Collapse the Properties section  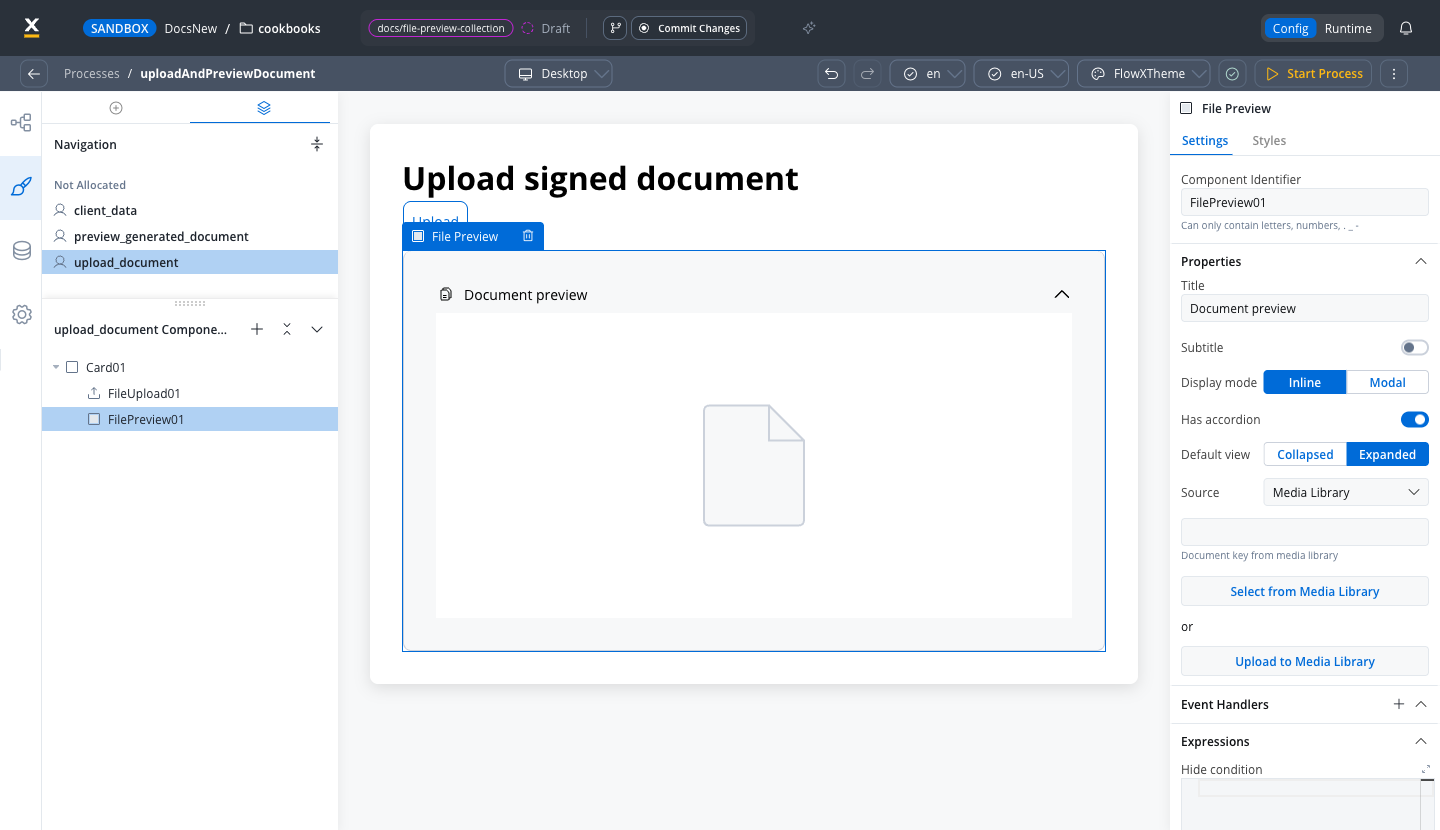click(x=1420, y=261)
